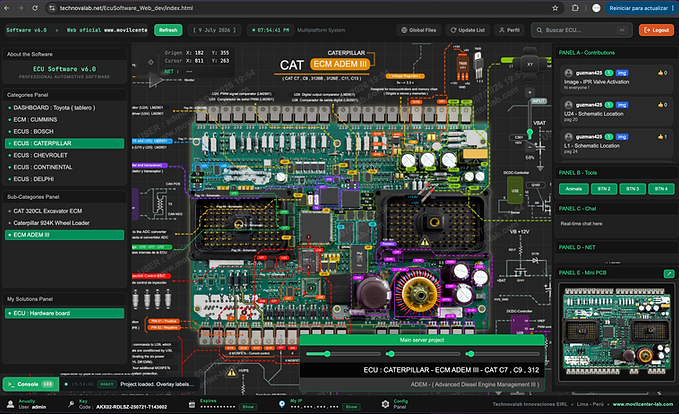This screenshot has width=679, height=414.
Task: Click the pan-right arrow beside XY control
Action: point(543,64)
